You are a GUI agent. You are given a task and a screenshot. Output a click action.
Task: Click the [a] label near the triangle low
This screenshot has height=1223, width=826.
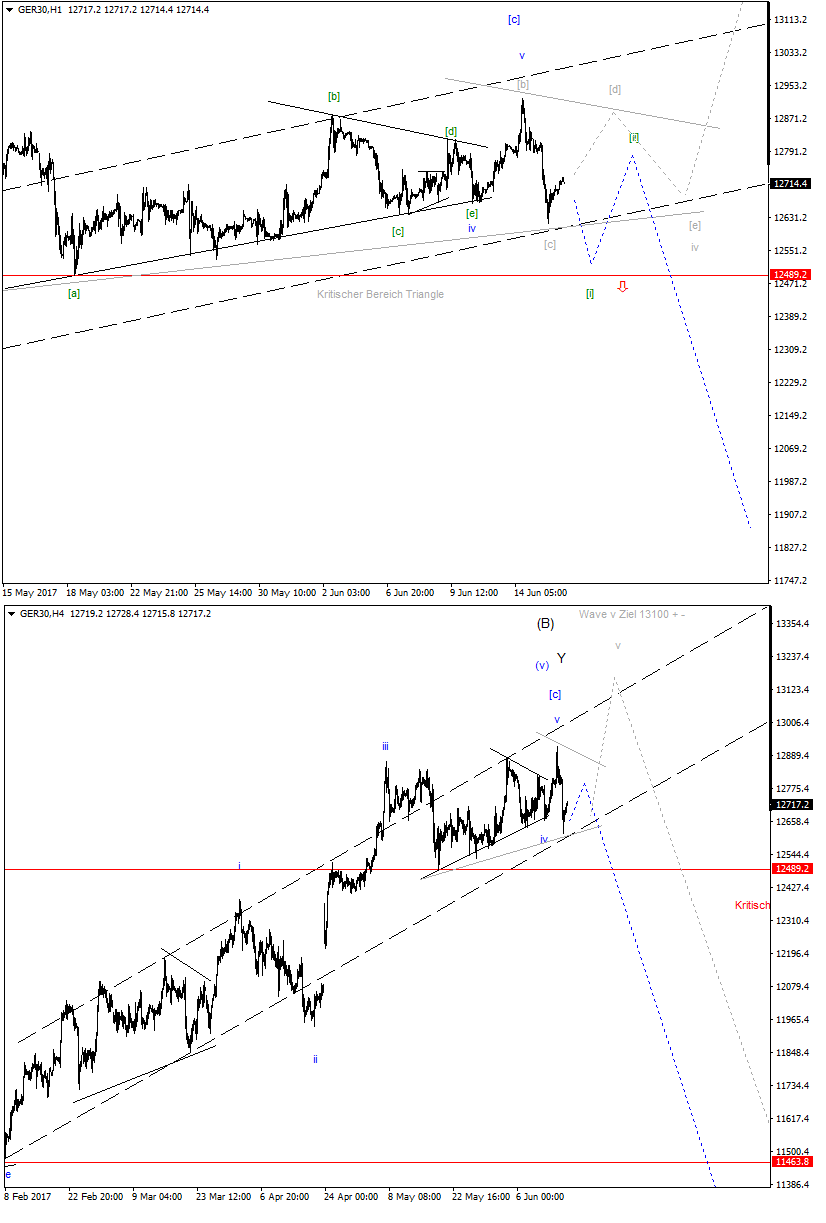pos(73,292)
